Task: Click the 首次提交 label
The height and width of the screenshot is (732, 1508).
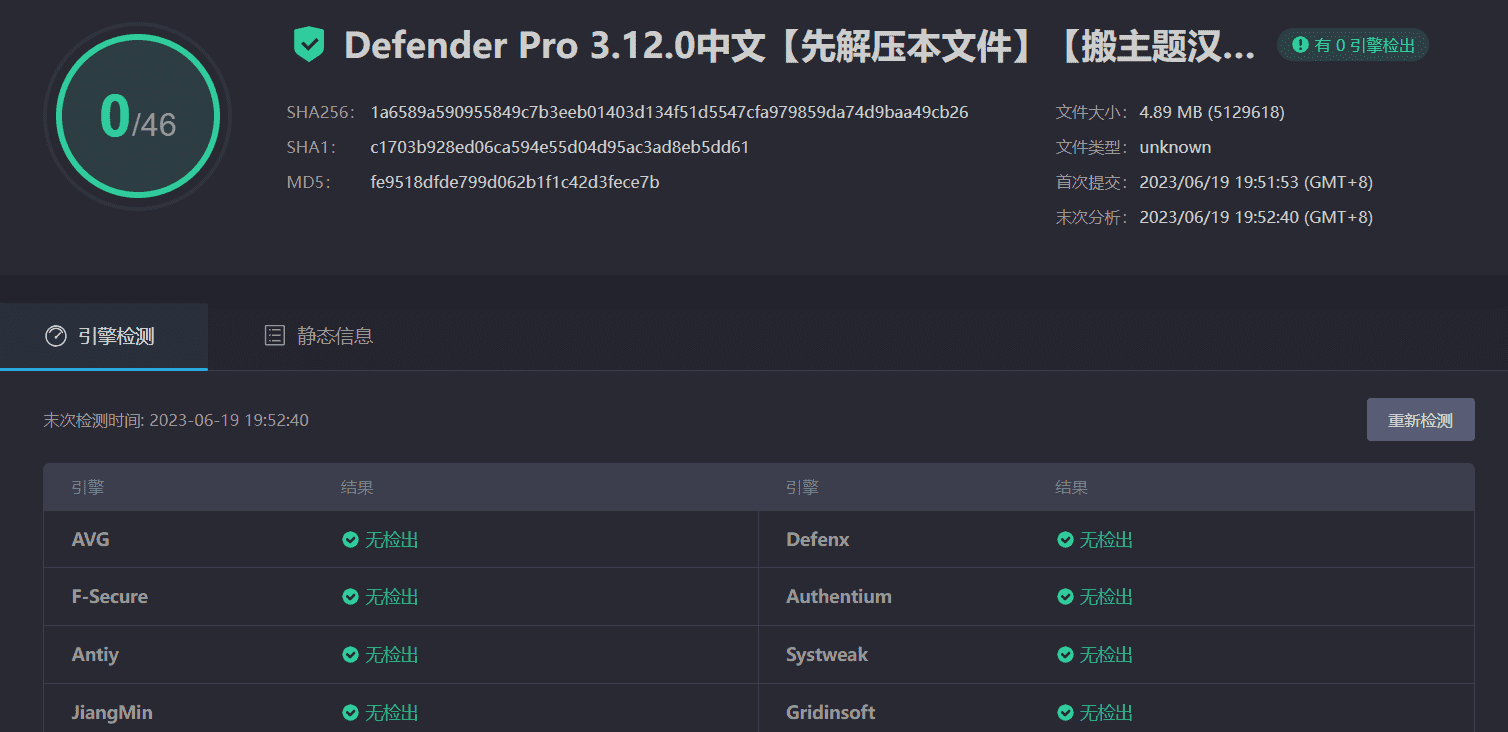Action: coord(1092,182)
